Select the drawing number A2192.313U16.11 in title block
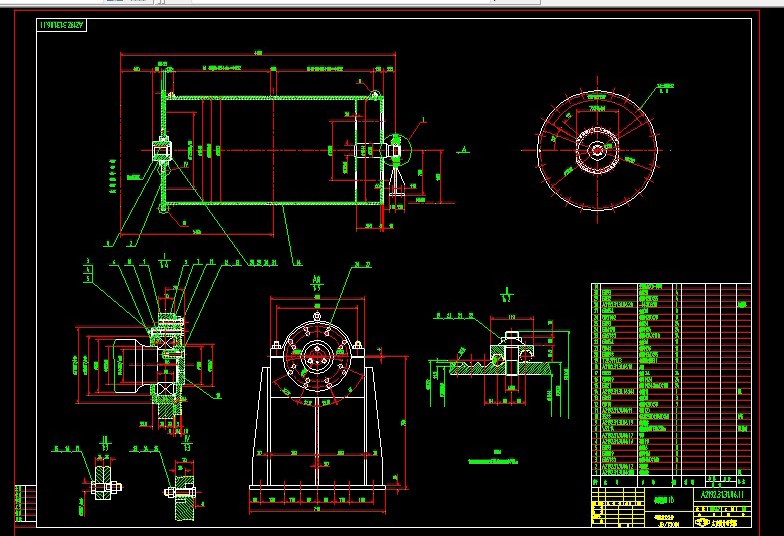 pyautogui.click(x=722, y=494)
